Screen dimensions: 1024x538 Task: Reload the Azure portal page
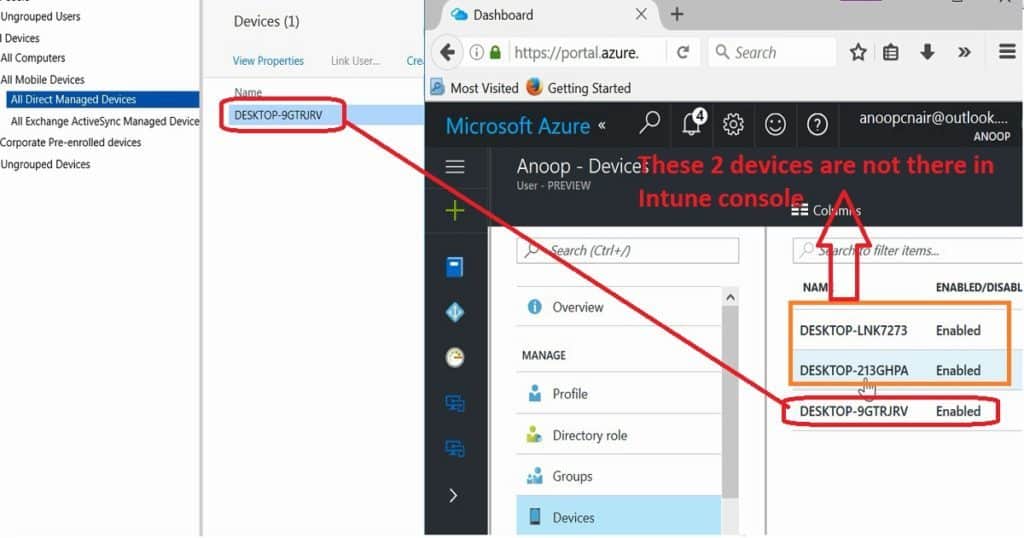click(683, 52)
